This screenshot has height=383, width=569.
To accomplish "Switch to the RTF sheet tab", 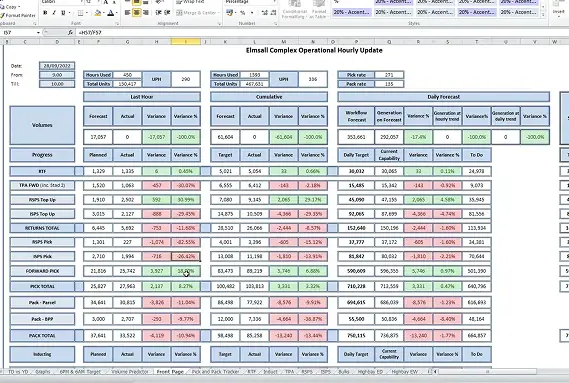I will click(x=251, y=372).
